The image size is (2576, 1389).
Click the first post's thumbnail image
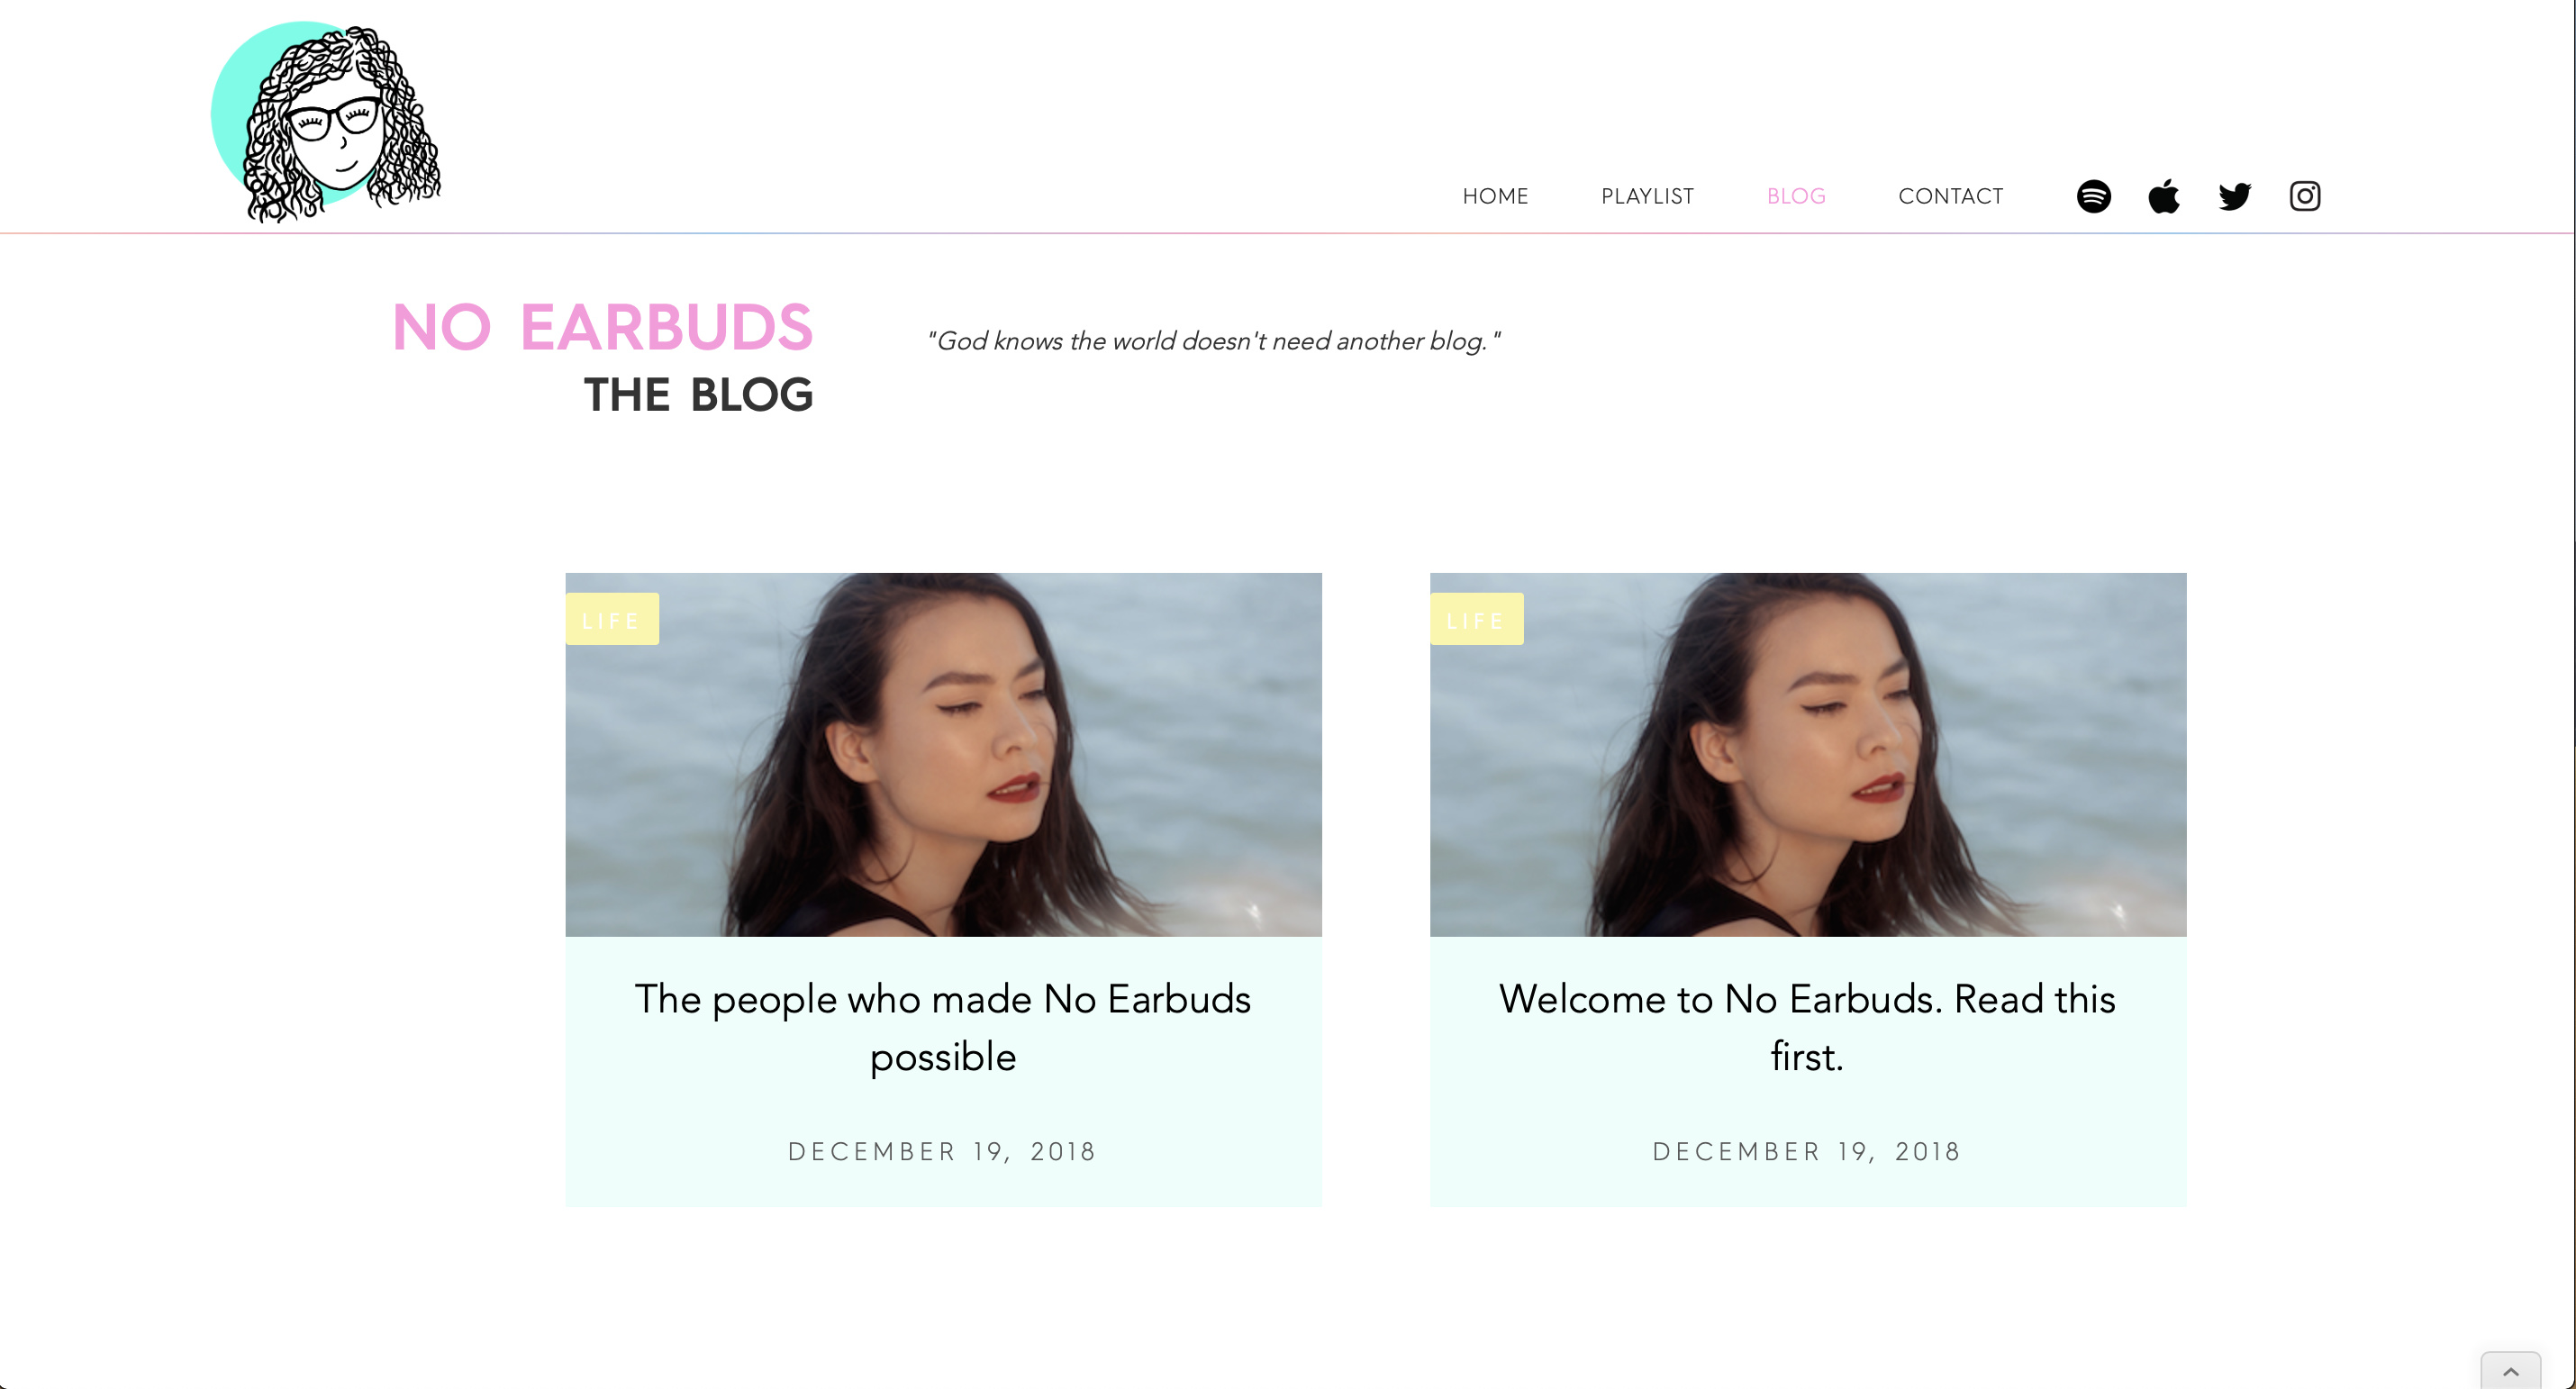(943, 755)
